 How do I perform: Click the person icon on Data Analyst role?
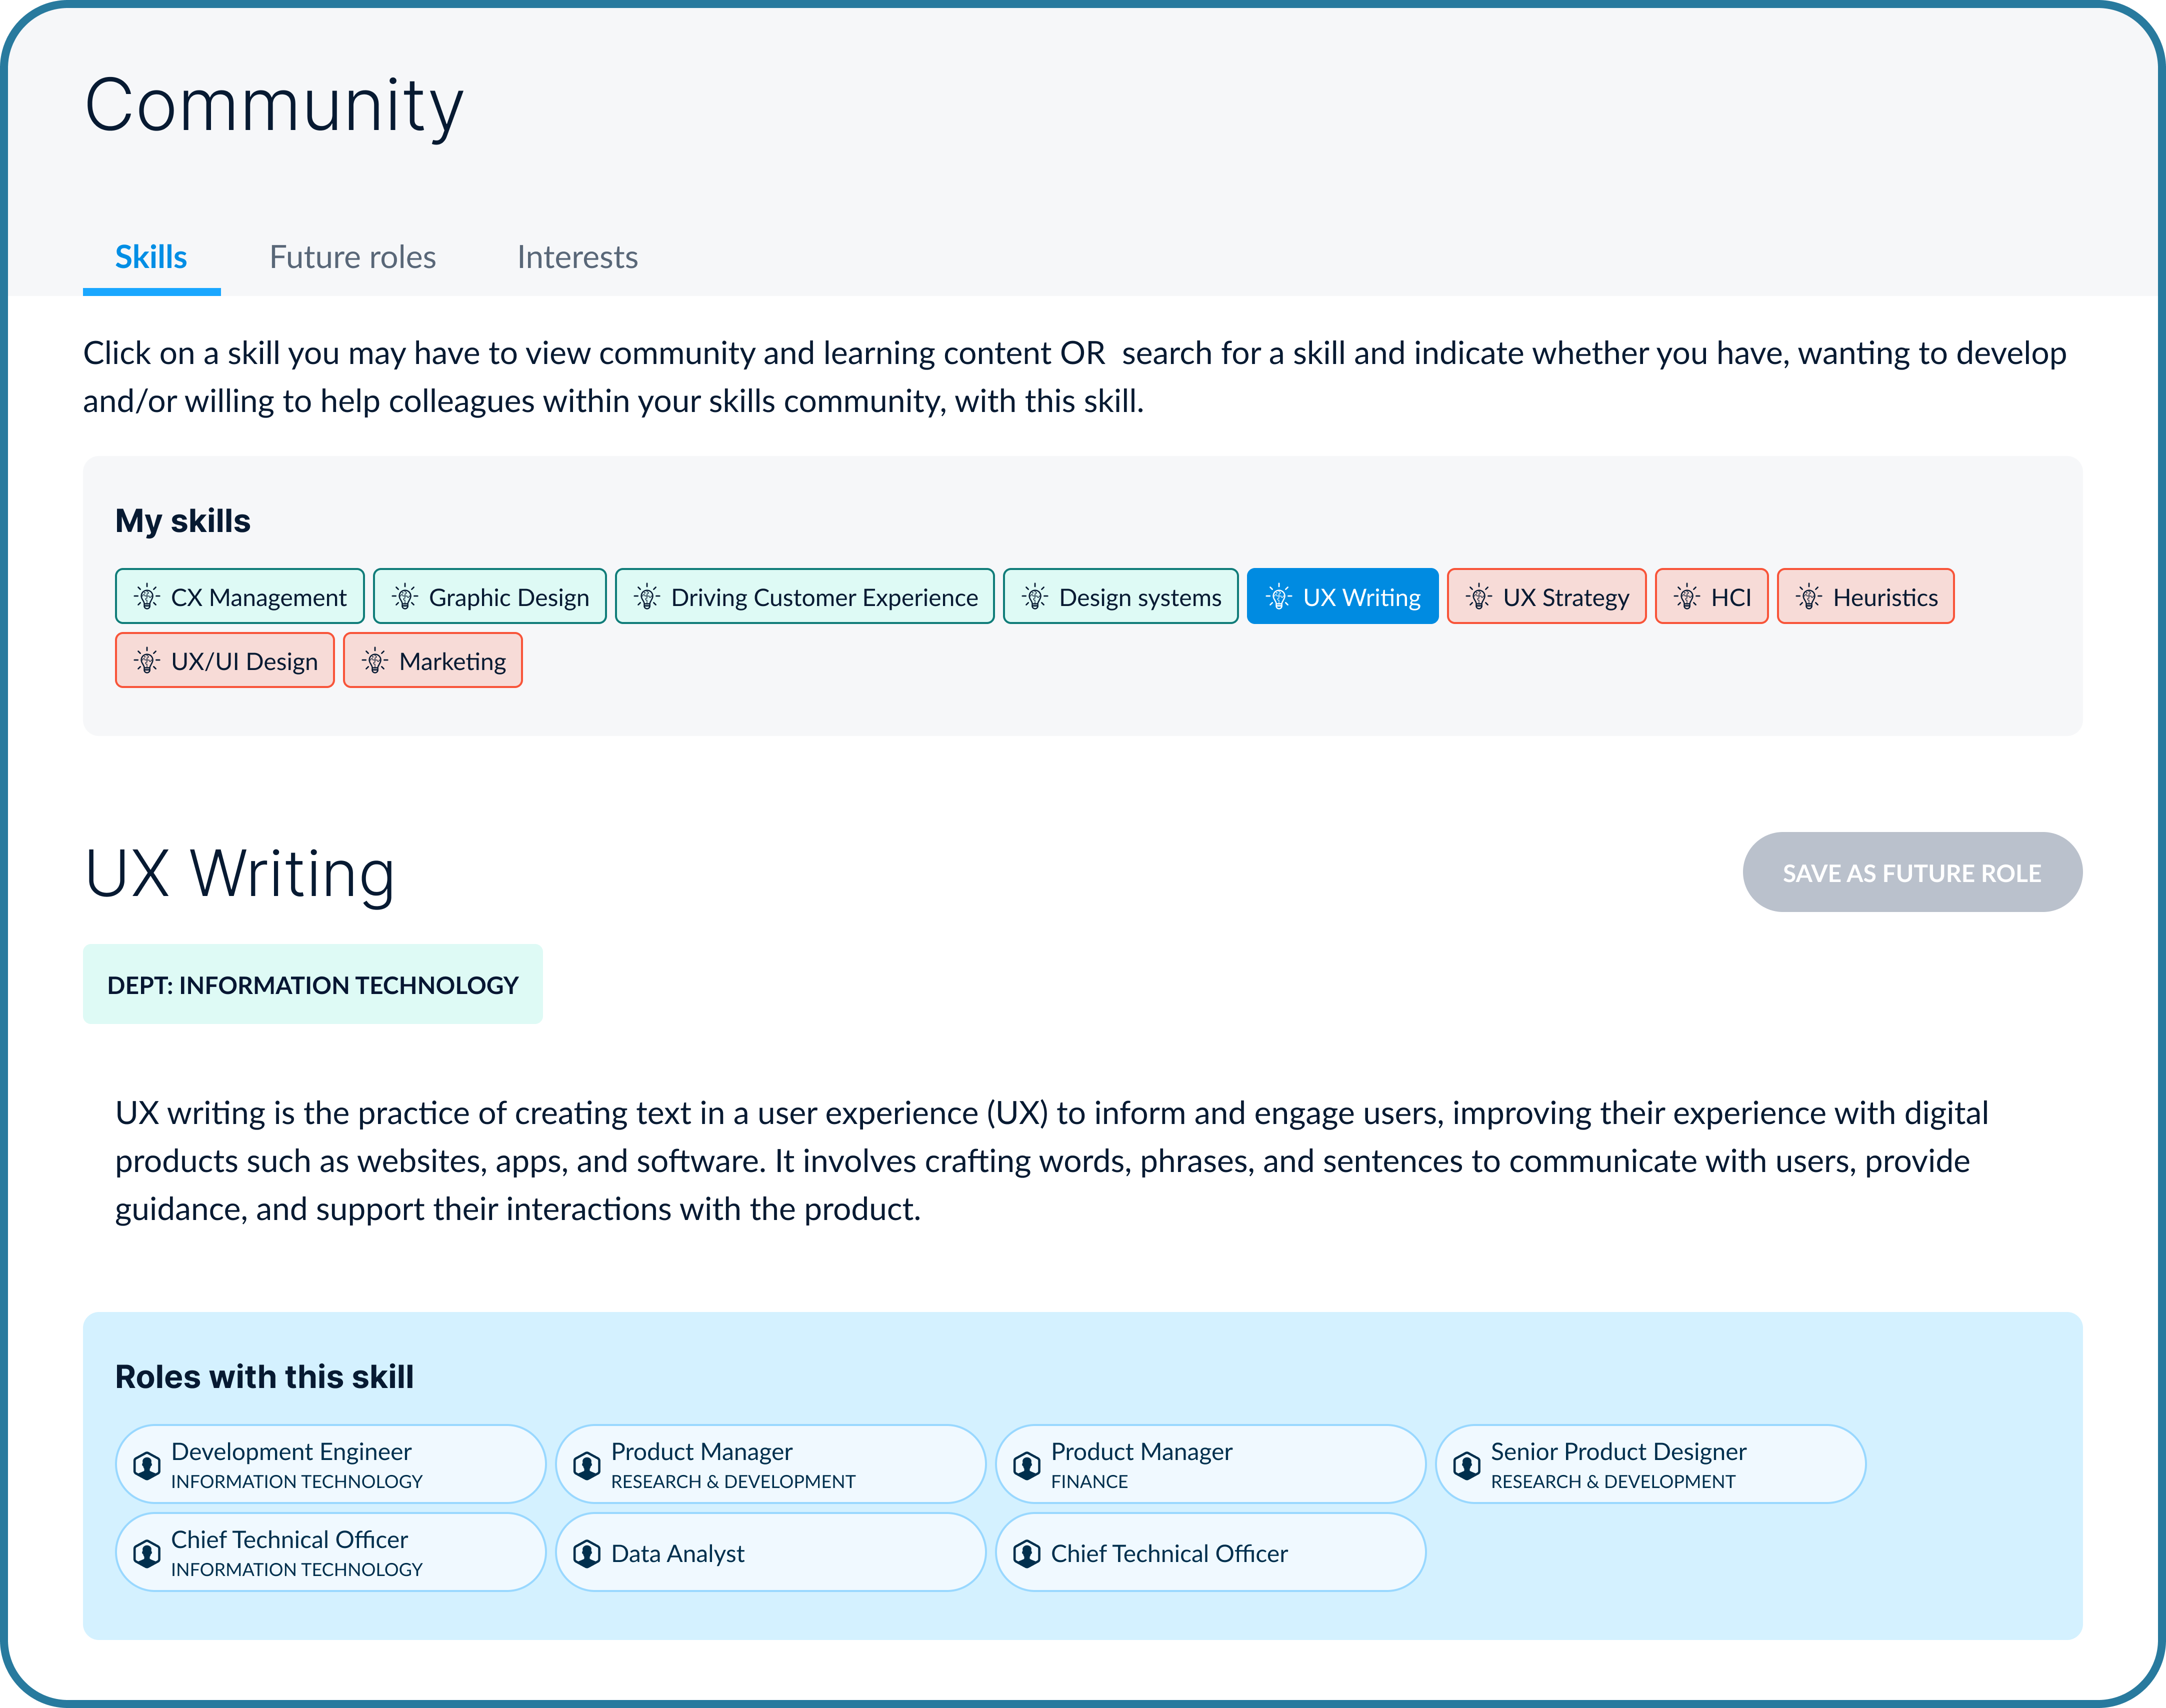pos(587,1553)
